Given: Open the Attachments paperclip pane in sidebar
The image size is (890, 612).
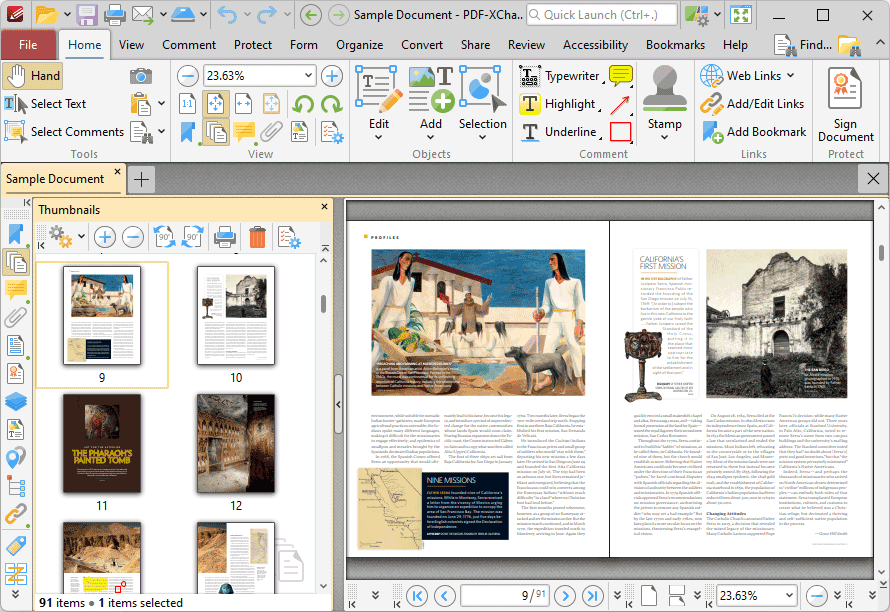Looking at the screenshot, I should pos(15,318).
